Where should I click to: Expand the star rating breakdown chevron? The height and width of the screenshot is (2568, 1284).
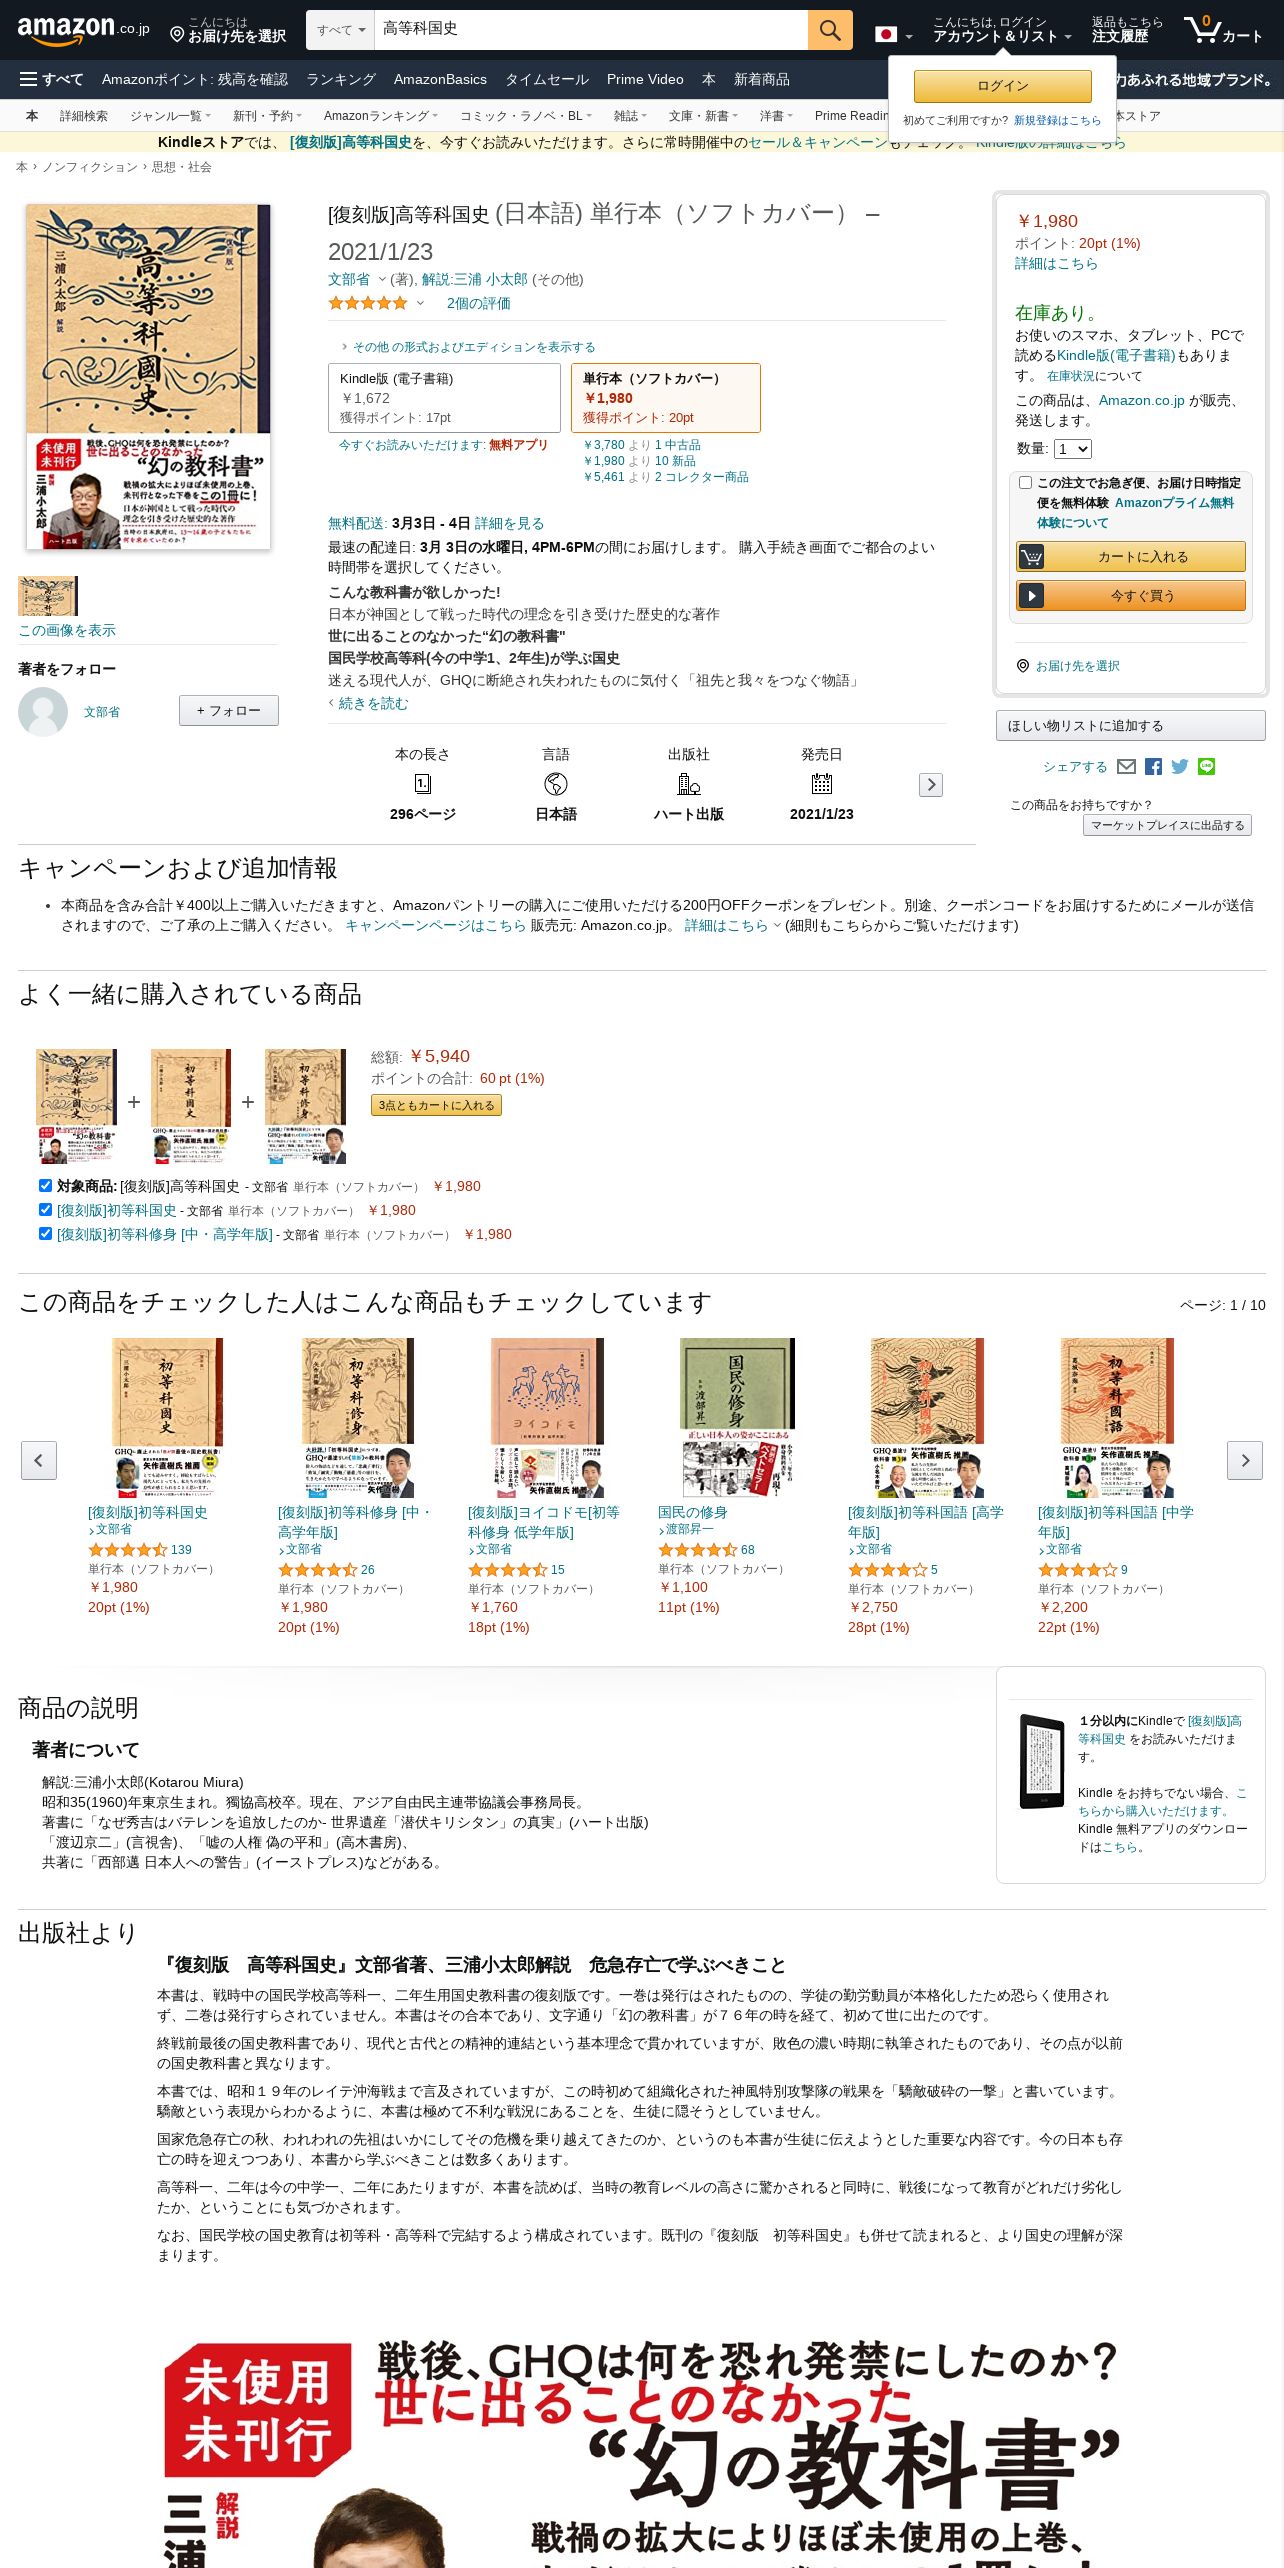coord(420,303)
